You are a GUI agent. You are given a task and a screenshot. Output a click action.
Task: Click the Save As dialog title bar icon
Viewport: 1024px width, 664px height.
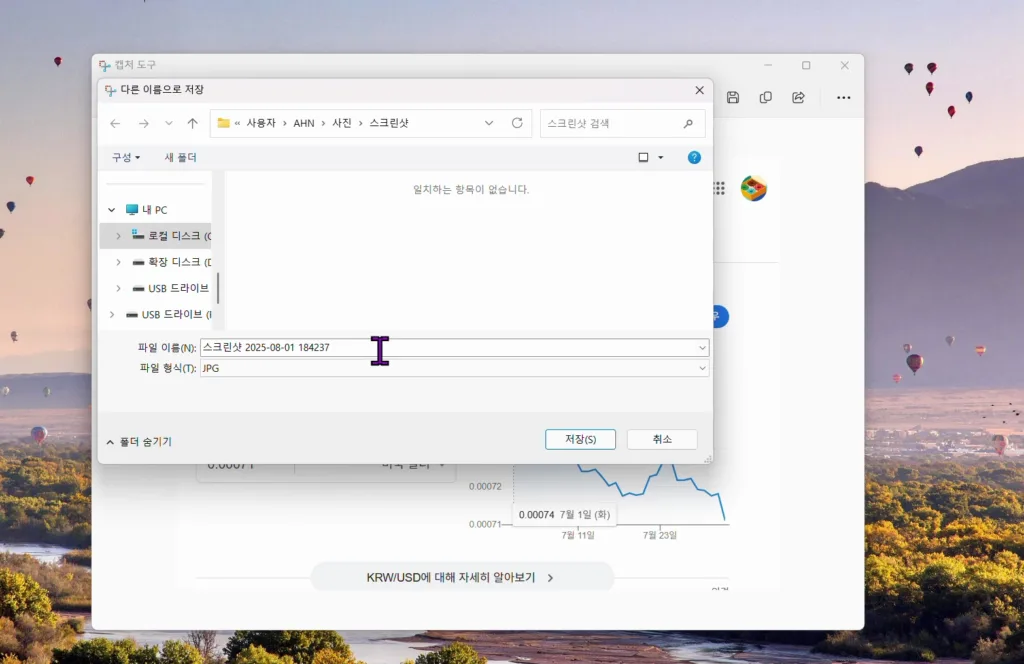pos(110,90)
